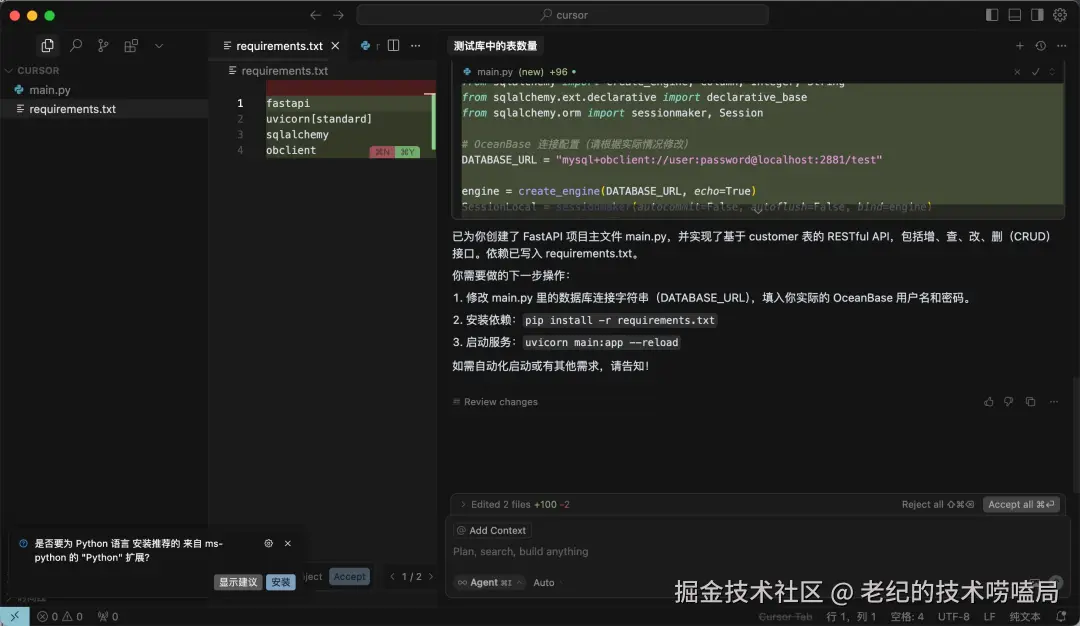Click the Review changes link
Viewport: 1080px width, 626px height.
(x=495, y=401)
